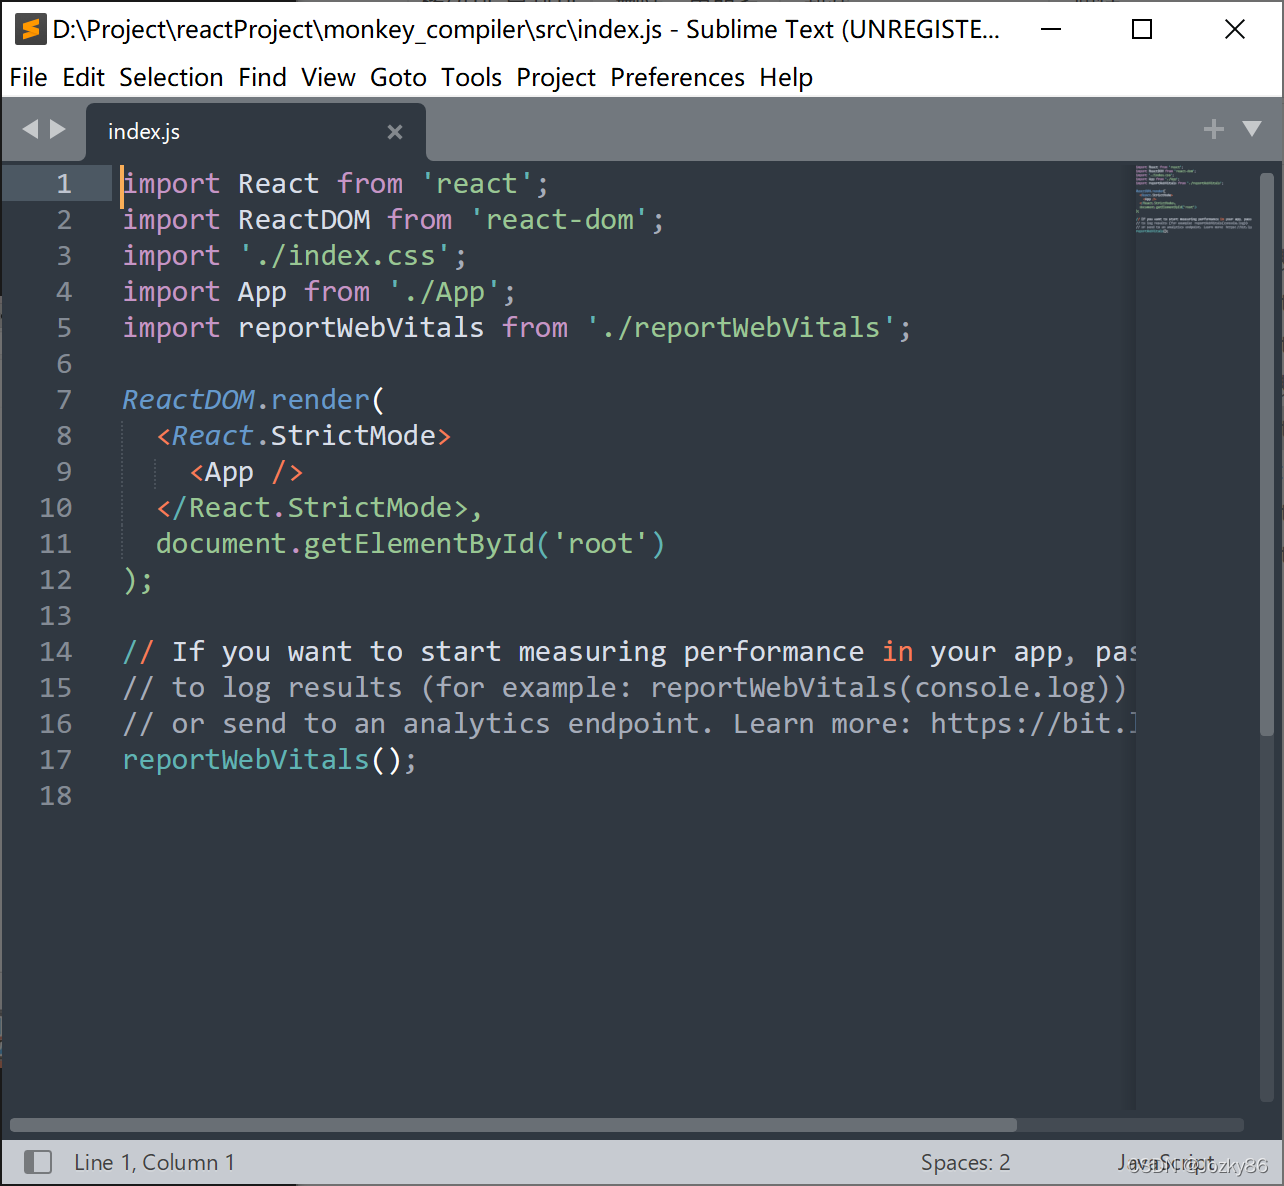Close the index.js tab
The height and width of the screenshot is (1186, 1284).
point(395,132)
